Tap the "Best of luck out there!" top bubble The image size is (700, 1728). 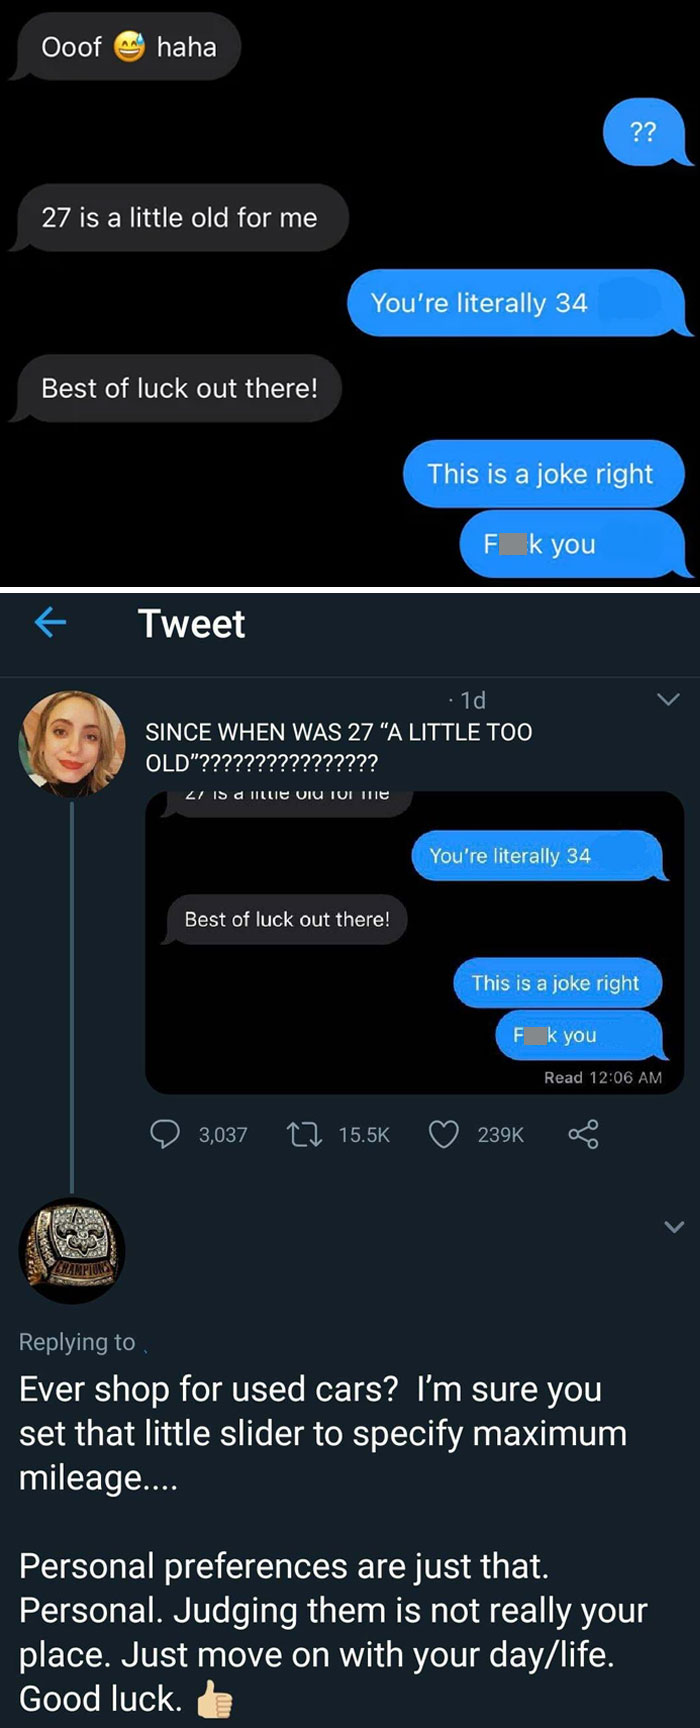[179, 388]
